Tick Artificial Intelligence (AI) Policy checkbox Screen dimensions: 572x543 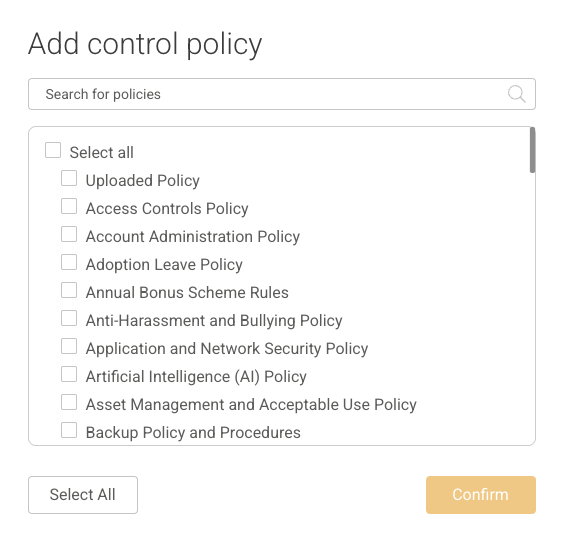tap(69, 375)
